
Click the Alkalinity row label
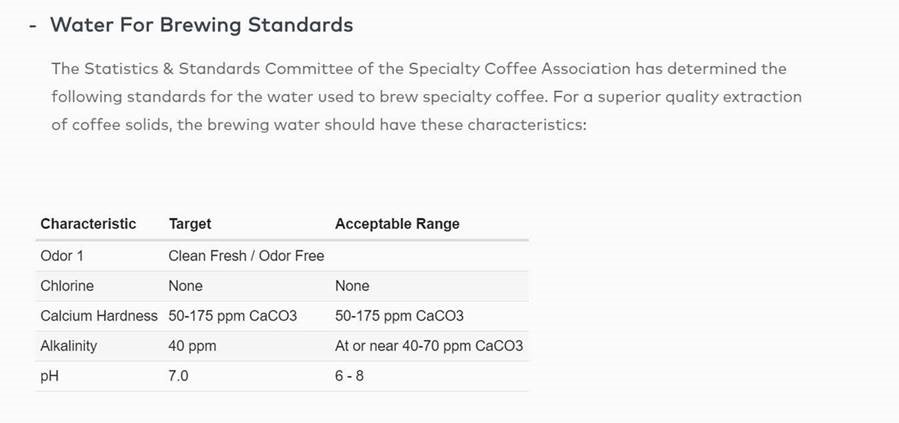(x=68, y=346)
